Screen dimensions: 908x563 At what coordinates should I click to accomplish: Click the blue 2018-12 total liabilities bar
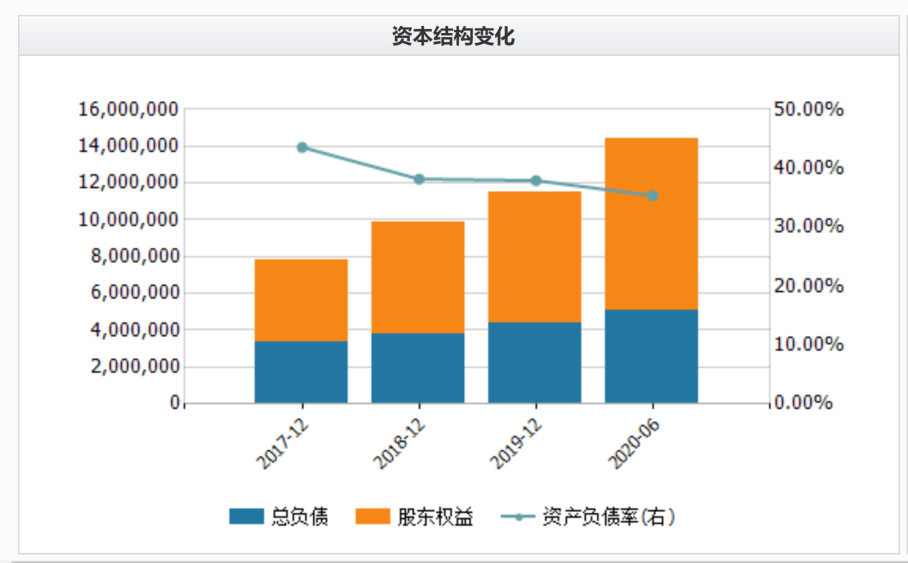tap(418, 368)
